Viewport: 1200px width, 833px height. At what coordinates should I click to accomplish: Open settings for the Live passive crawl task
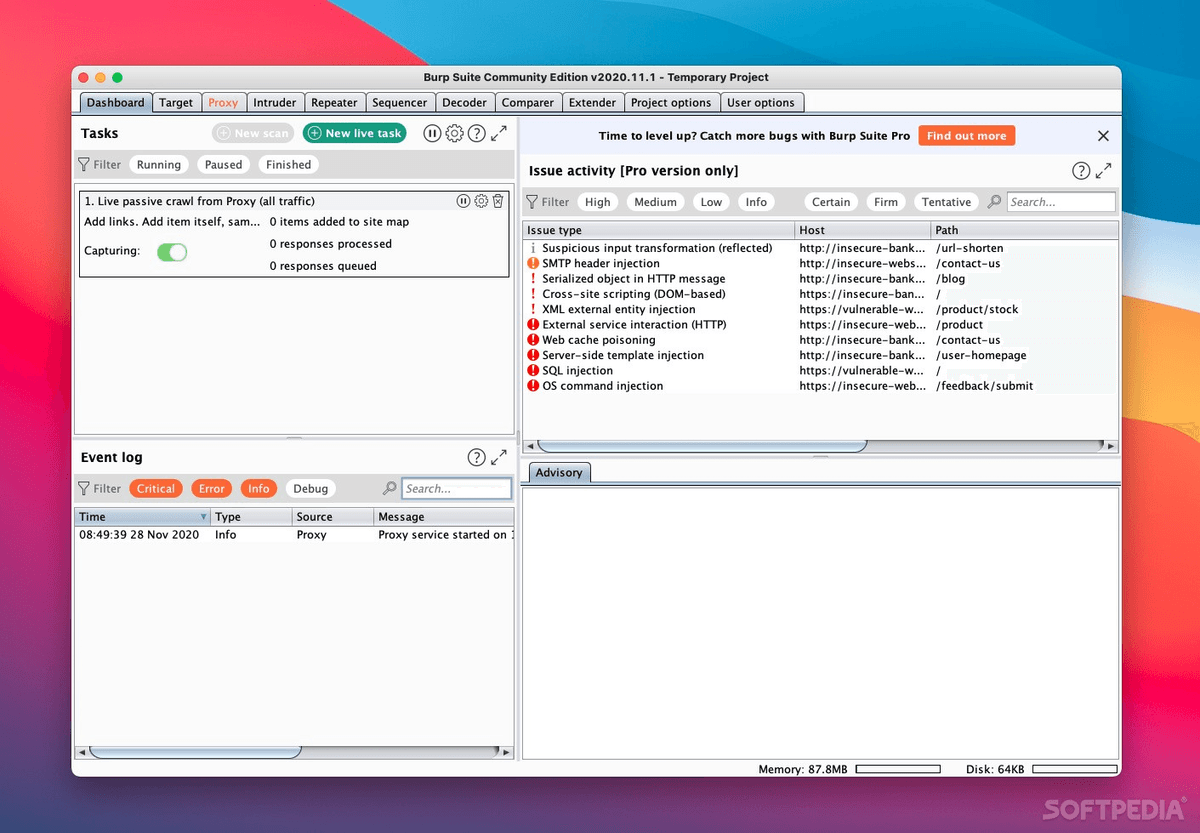coord(481,201)
